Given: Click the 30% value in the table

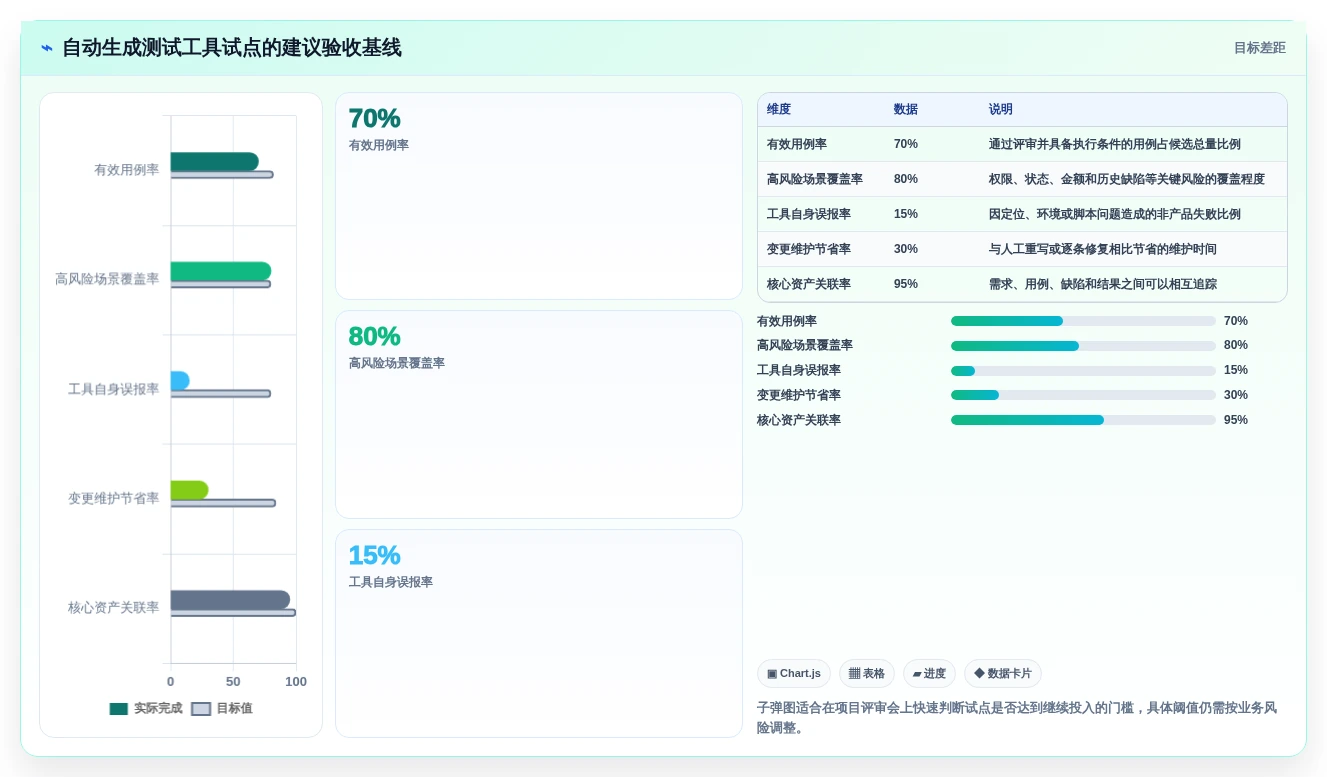Looking at the screenshot, I should tap(906, 249).
